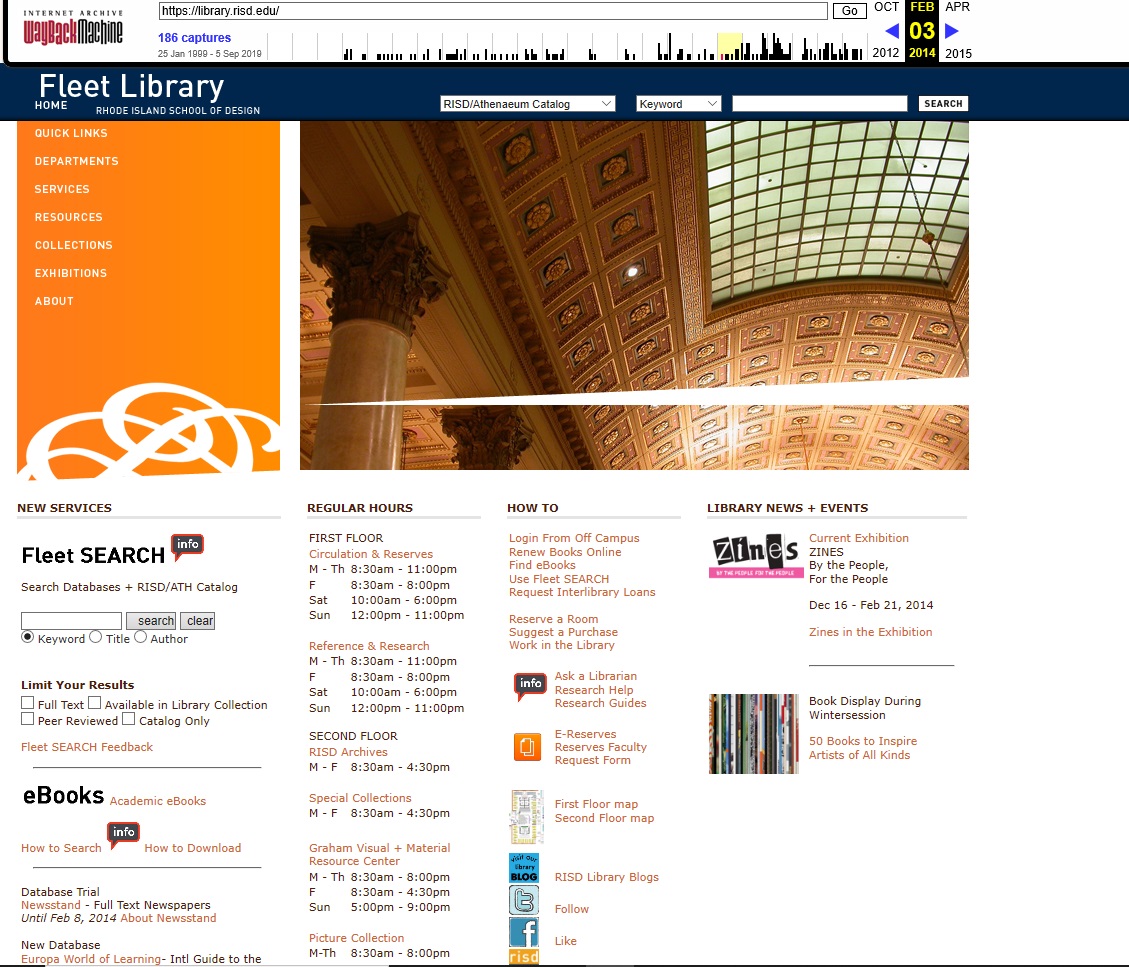The image size is (1129, 967).
Task: Click the highlighted section of capture timeline
Action: [x=729, y=46]
